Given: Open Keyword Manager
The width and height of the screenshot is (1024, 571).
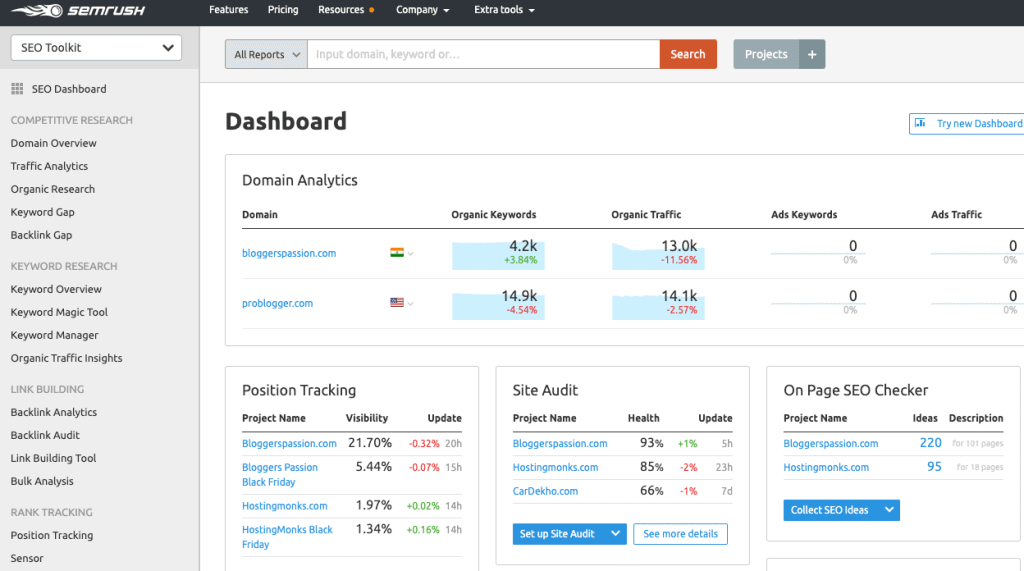Looking at the screenshot, I should [54, 334].
